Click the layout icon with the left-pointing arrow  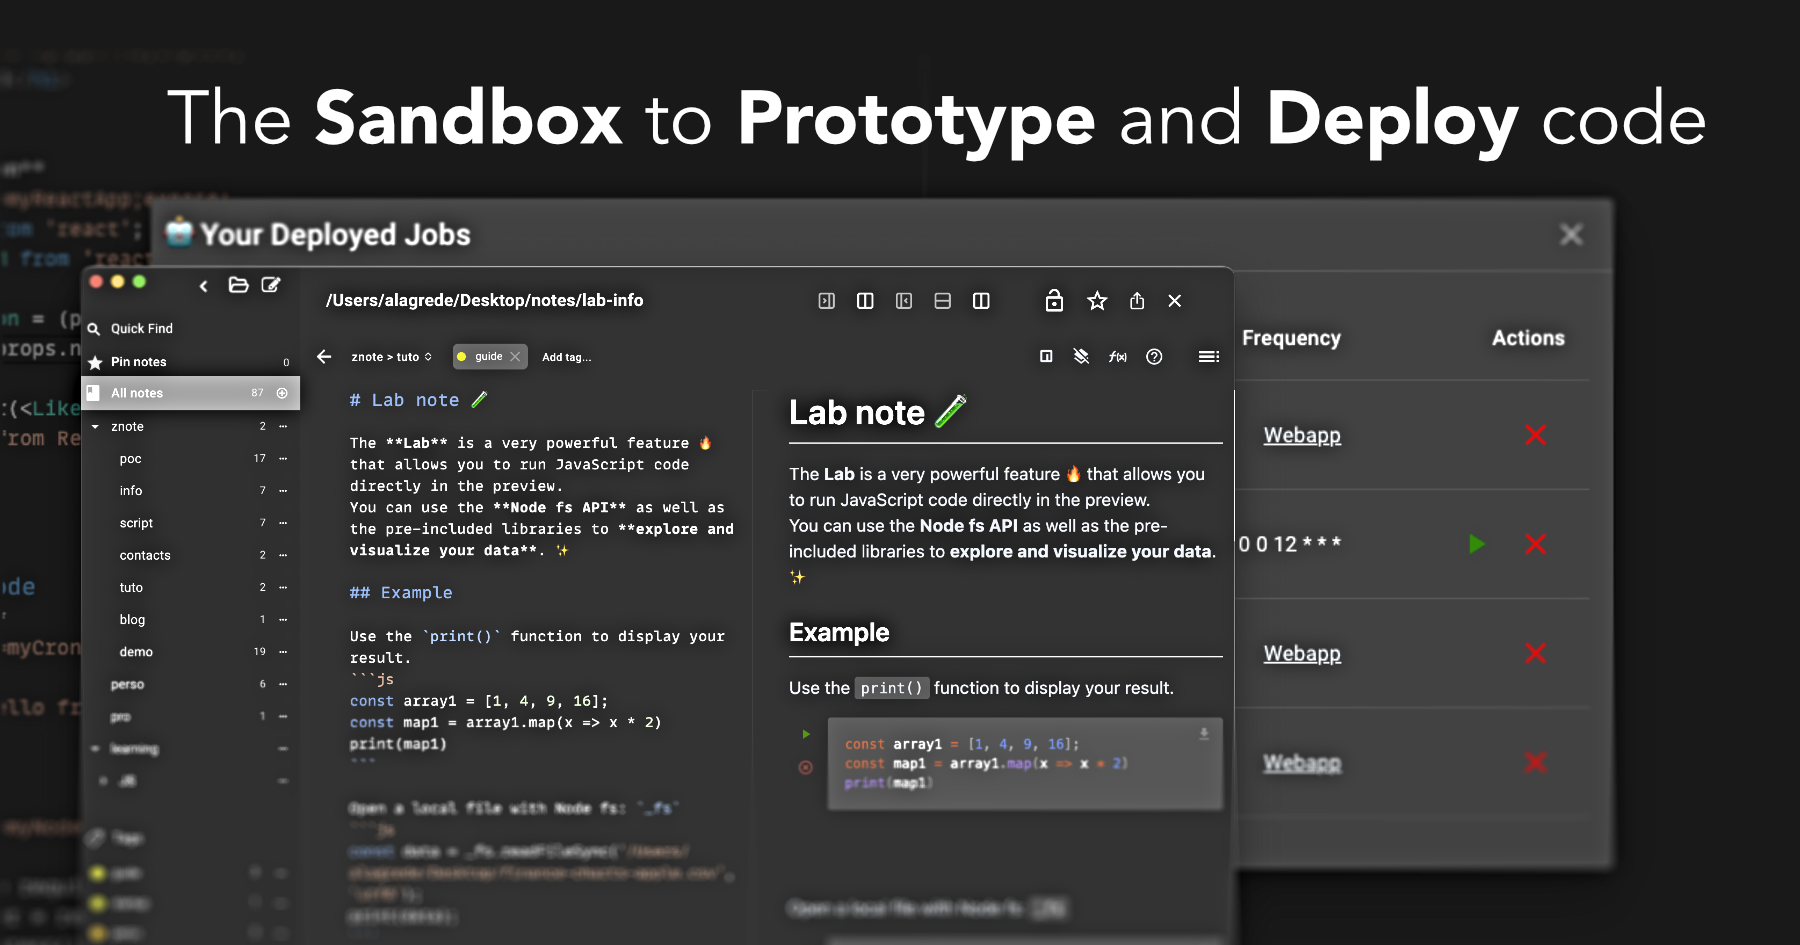(x=904, y=301)
